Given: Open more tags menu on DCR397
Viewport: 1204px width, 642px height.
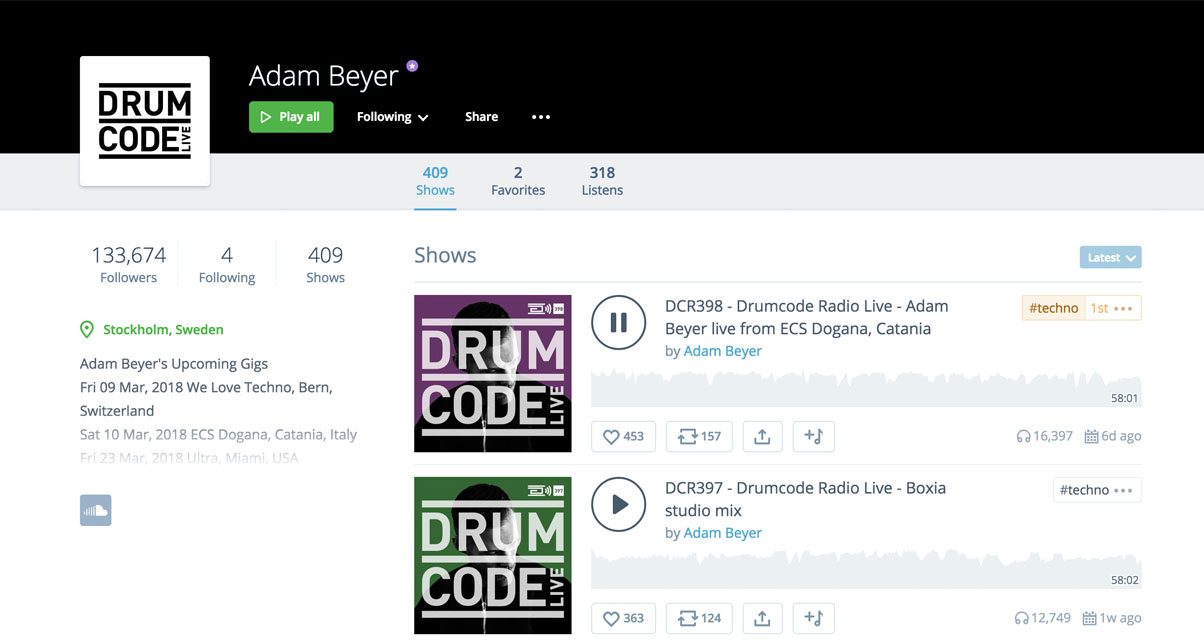Looking at the screenshot, I should pos(1123,490).
